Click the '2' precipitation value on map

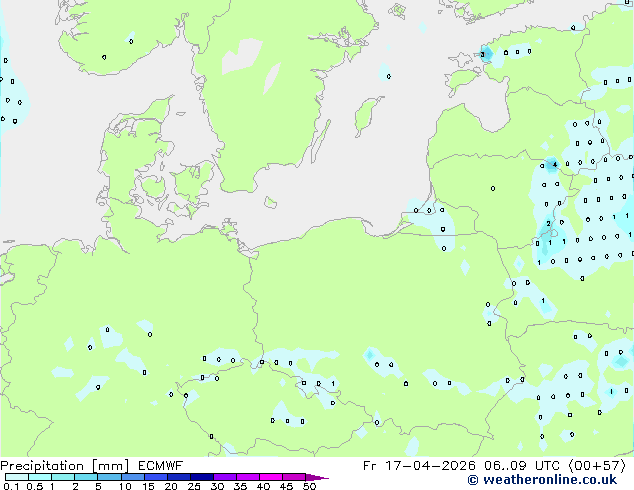pos(548,224)
